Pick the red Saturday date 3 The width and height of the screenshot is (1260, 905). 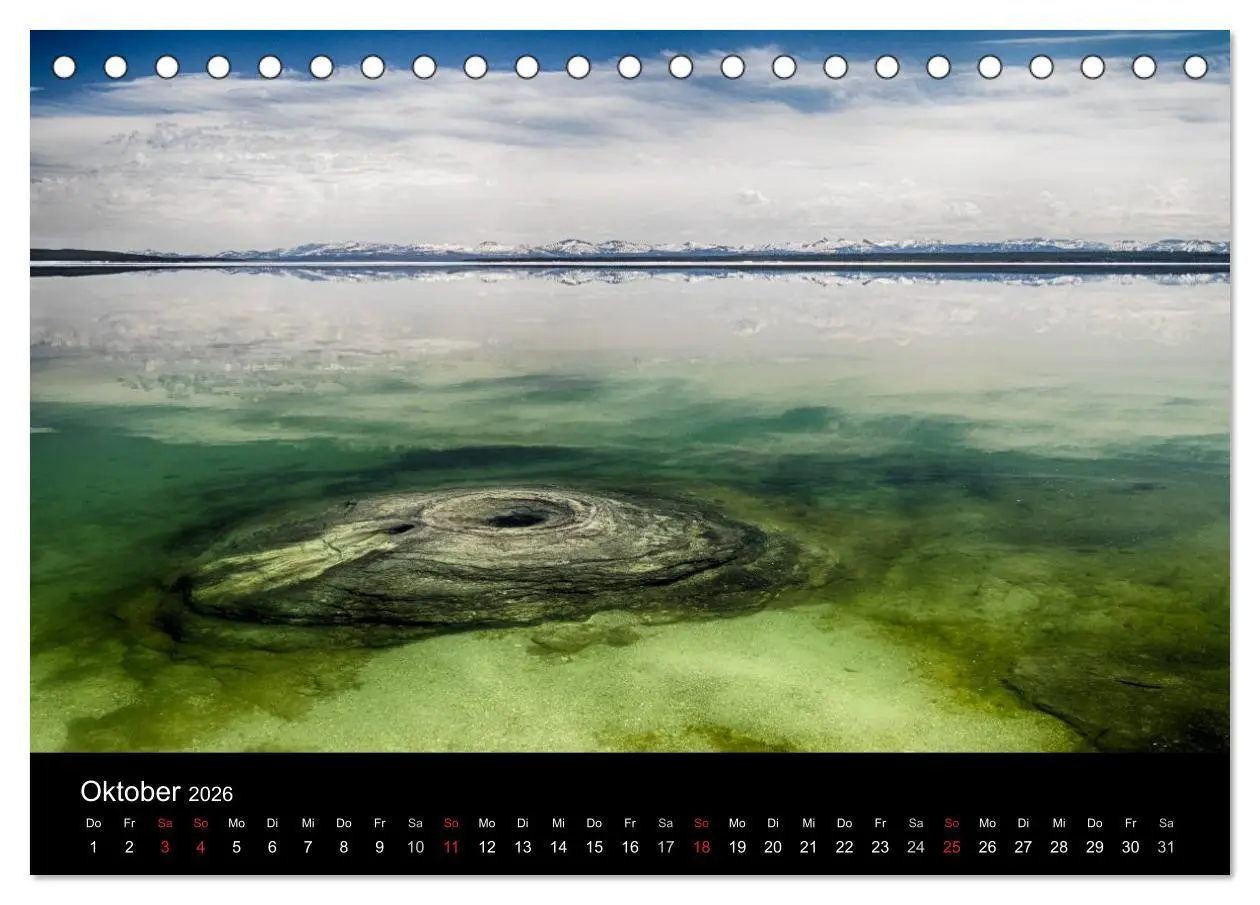pos(165,847)
